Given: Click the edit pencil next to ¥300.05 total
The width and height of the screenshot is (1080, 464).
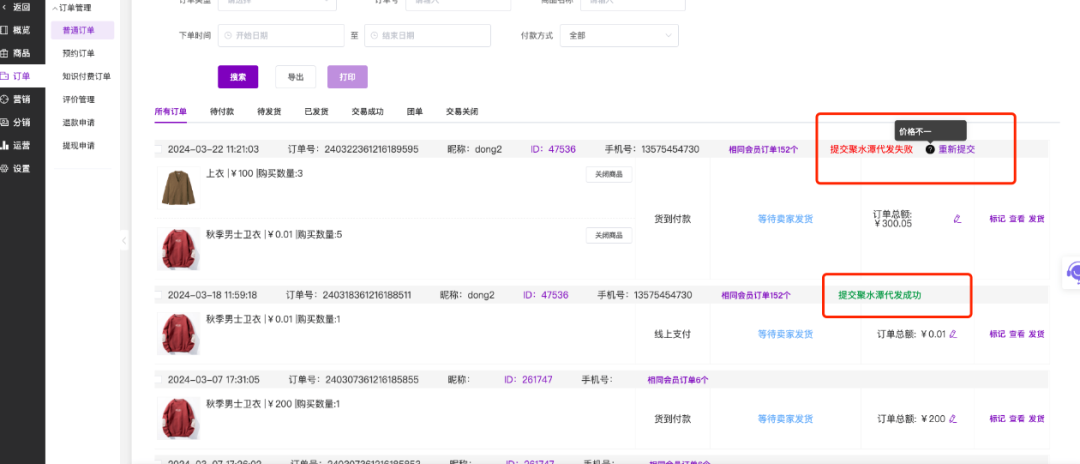Looking at the screenshot, I should click(957, 218).
